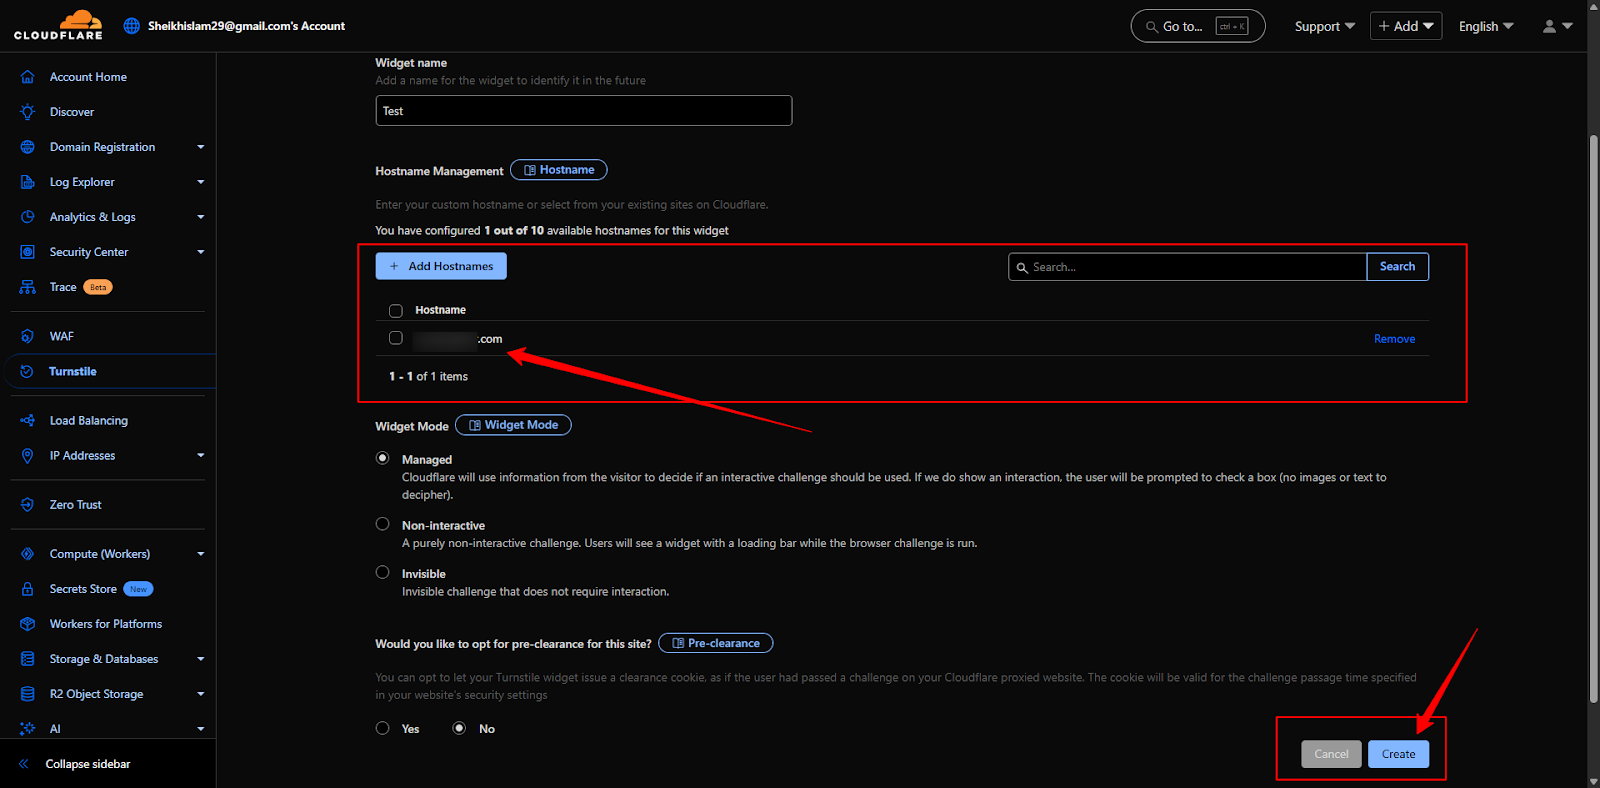Expand the IP Addresses submenu arrow

pyautogui.click(x=200, y=456)
